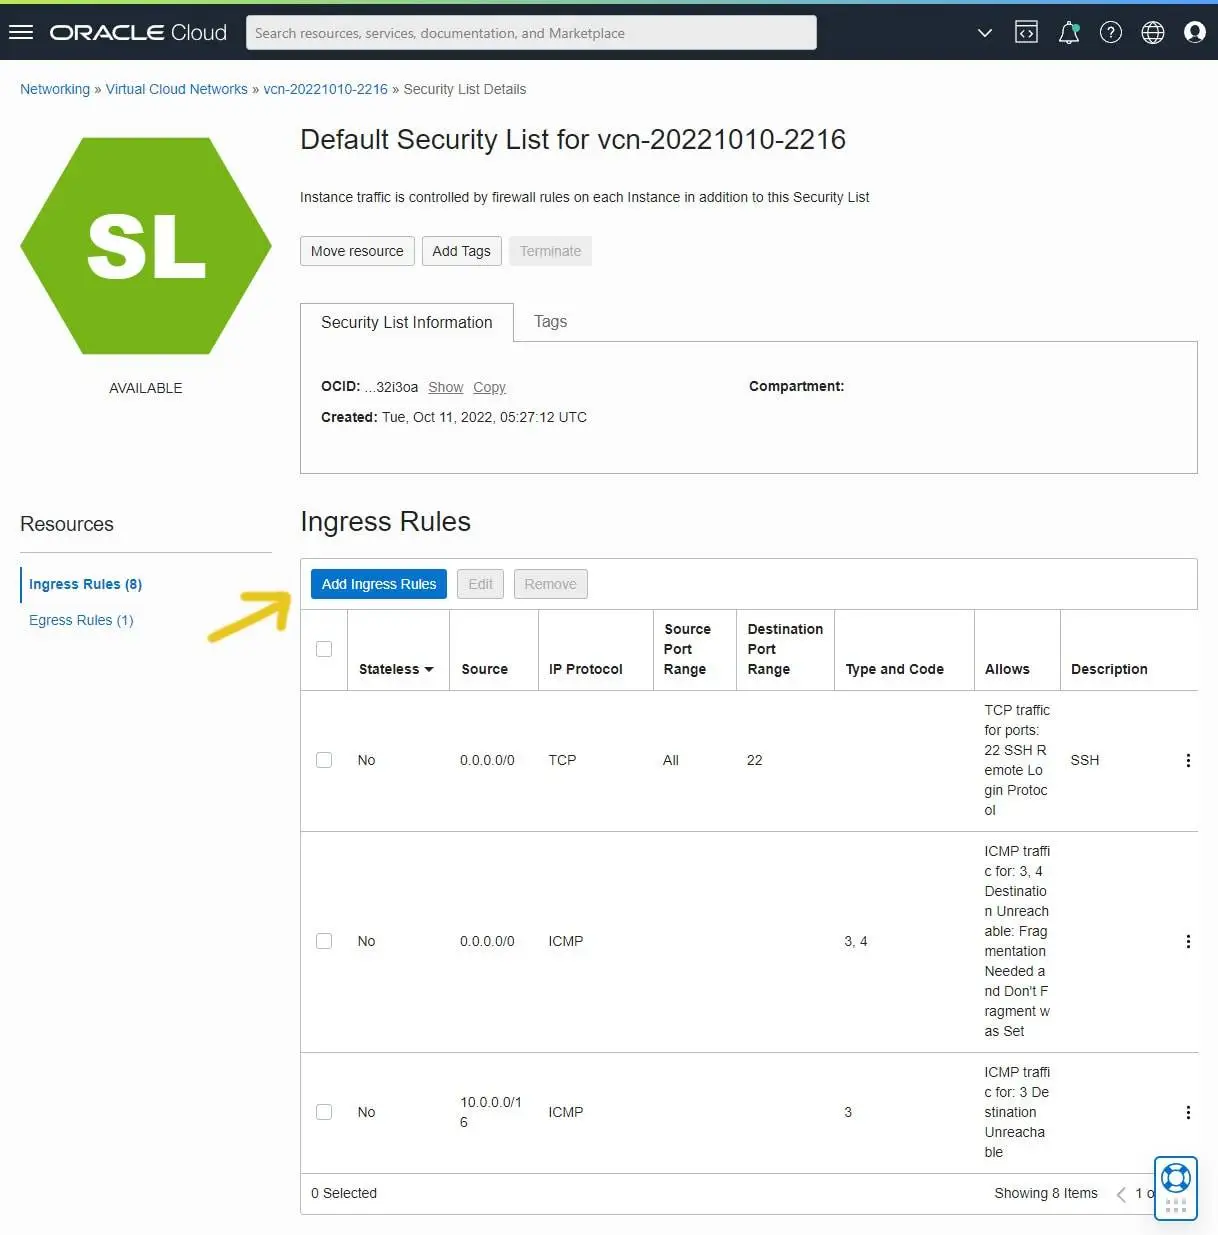Click the 0 Selected status text
This screenshot has width=1218, height=1235.
point(343,1193)
